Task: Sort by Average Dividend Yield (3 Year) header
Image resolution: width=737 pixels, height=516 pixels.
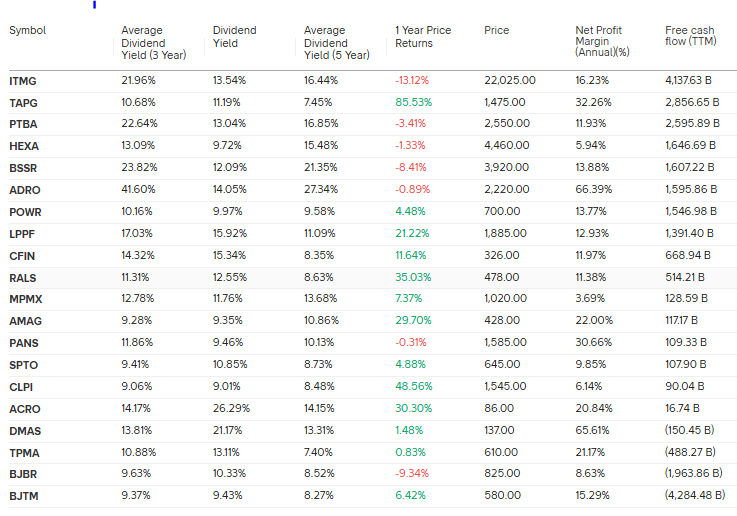Action: tap(143, 44)
